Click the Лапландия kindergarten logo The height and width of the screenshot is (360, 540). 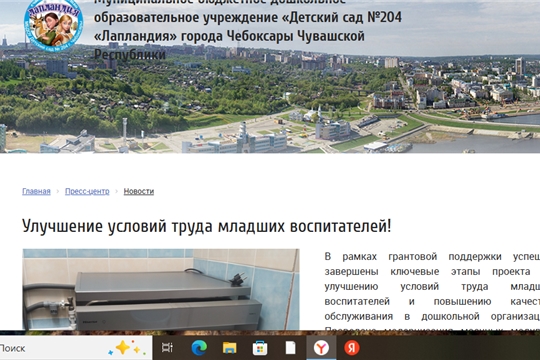tap(53, 25)
